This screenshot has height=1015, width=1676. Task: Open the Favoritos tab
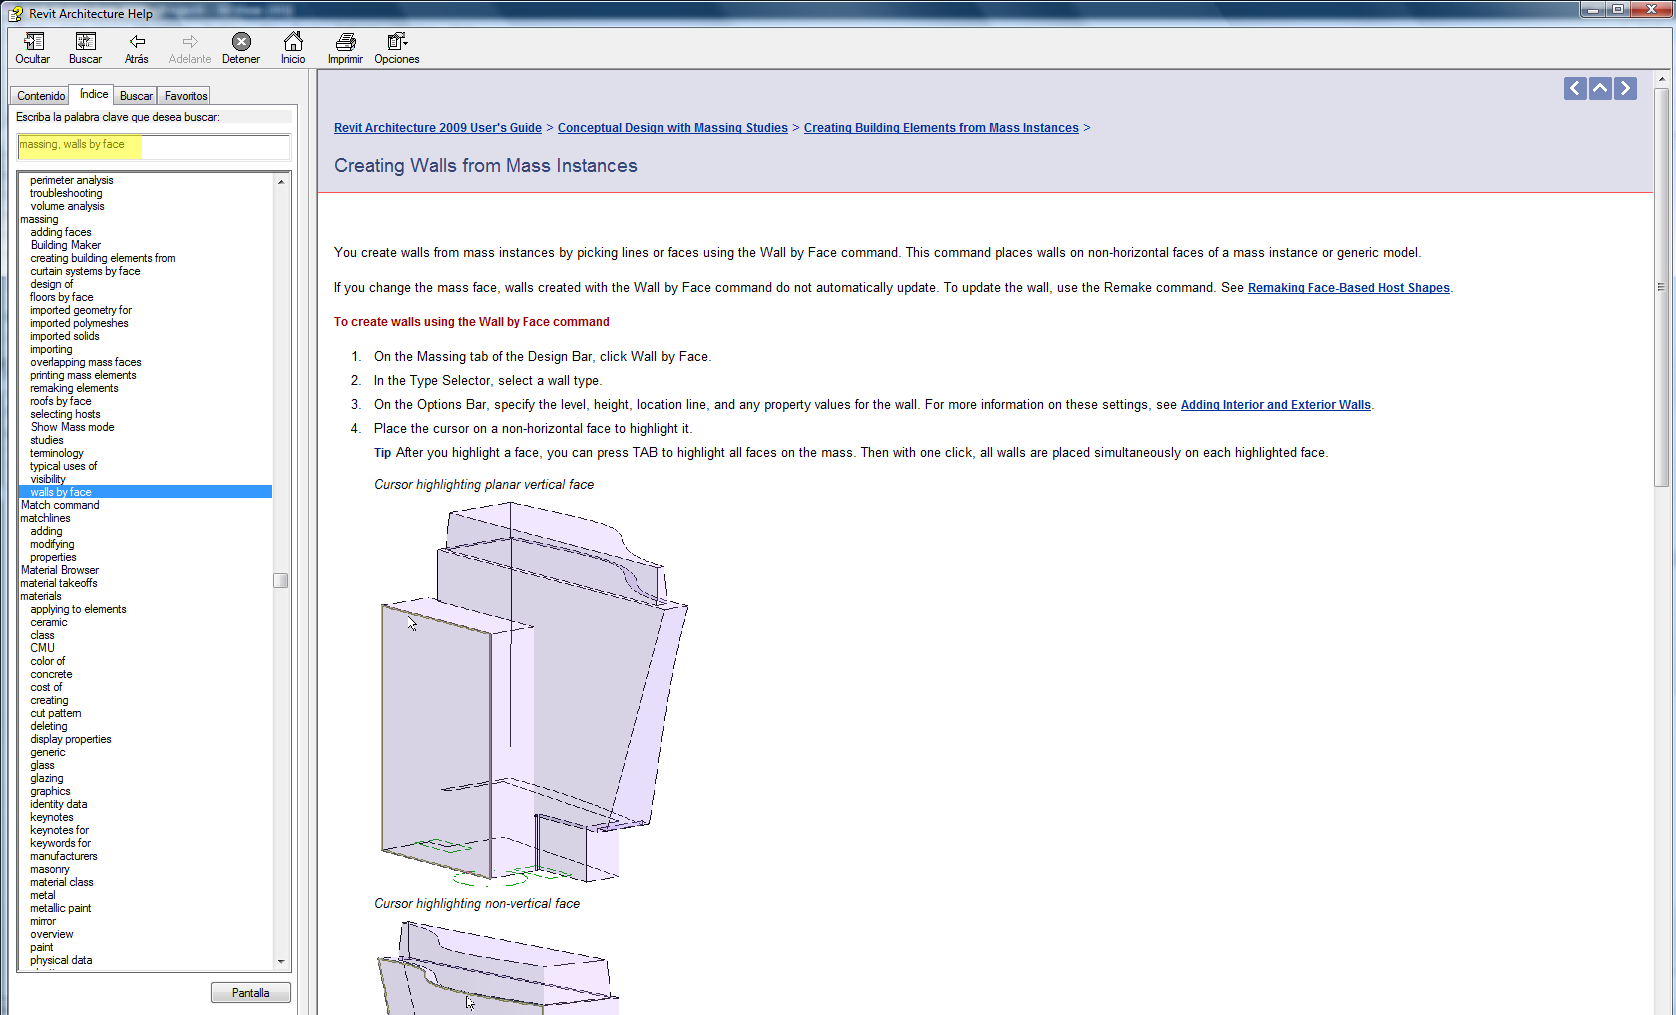click(186, 96)
